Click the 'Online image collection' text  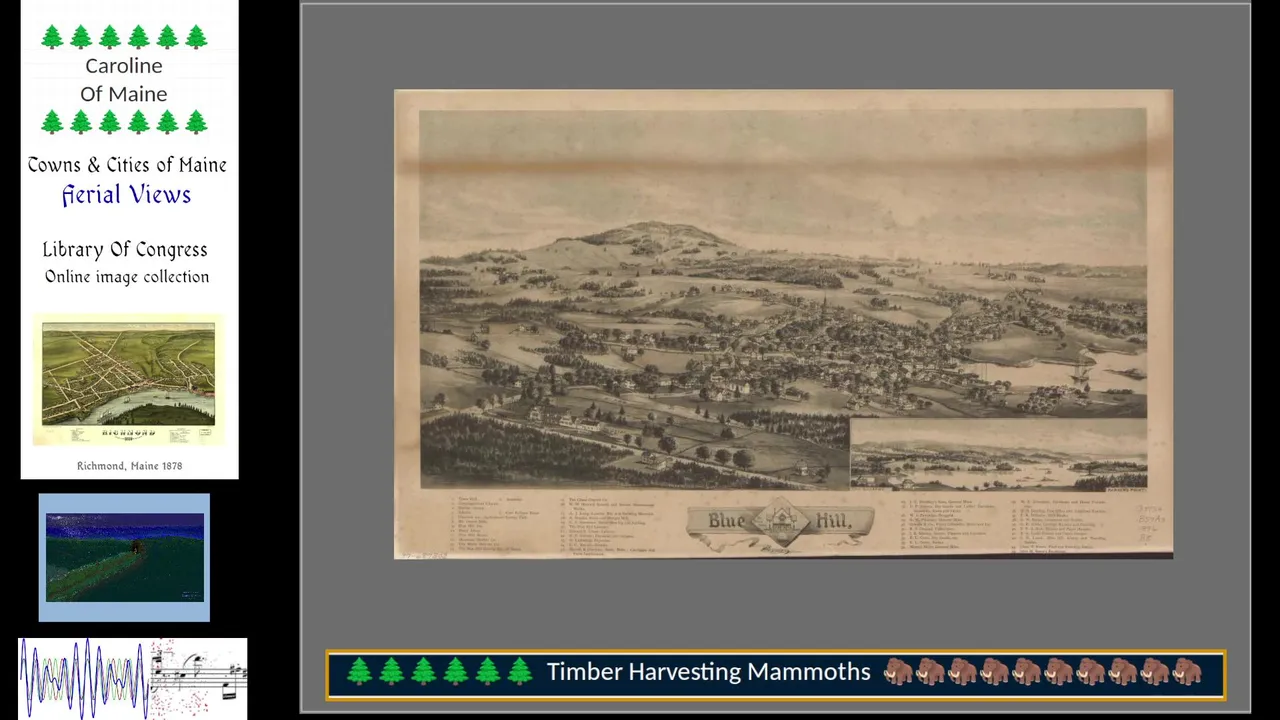coord(127,277)
